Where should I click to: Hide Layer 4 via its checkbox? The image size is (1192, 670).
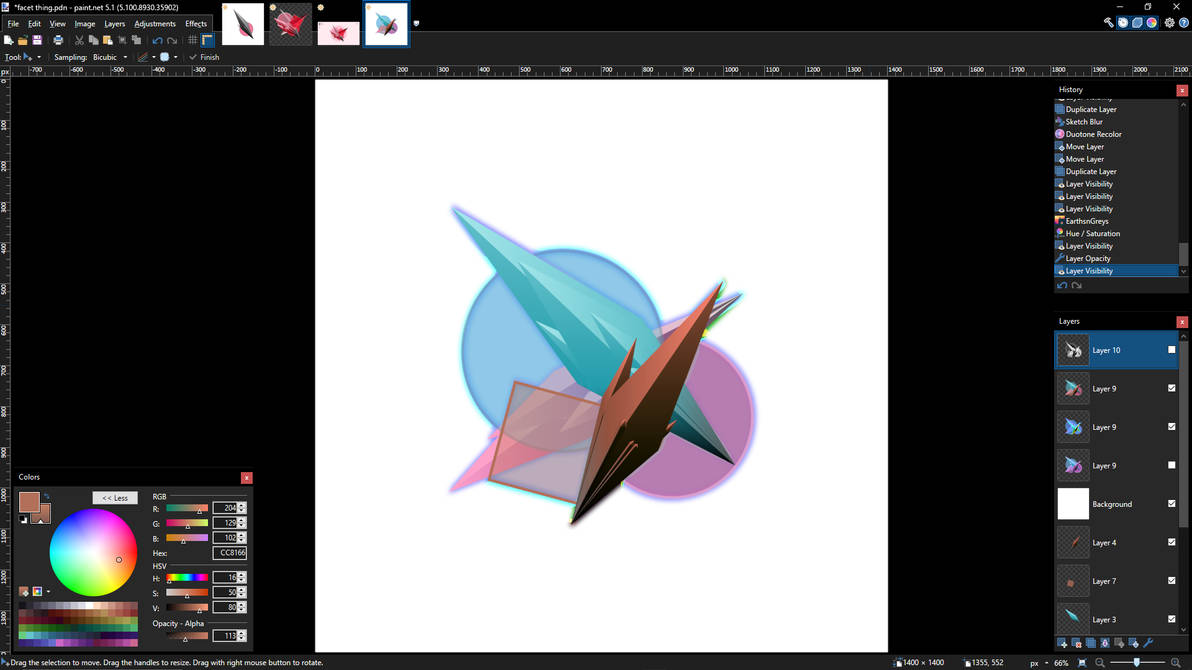pyautogui.click(x=1171, y=542)
